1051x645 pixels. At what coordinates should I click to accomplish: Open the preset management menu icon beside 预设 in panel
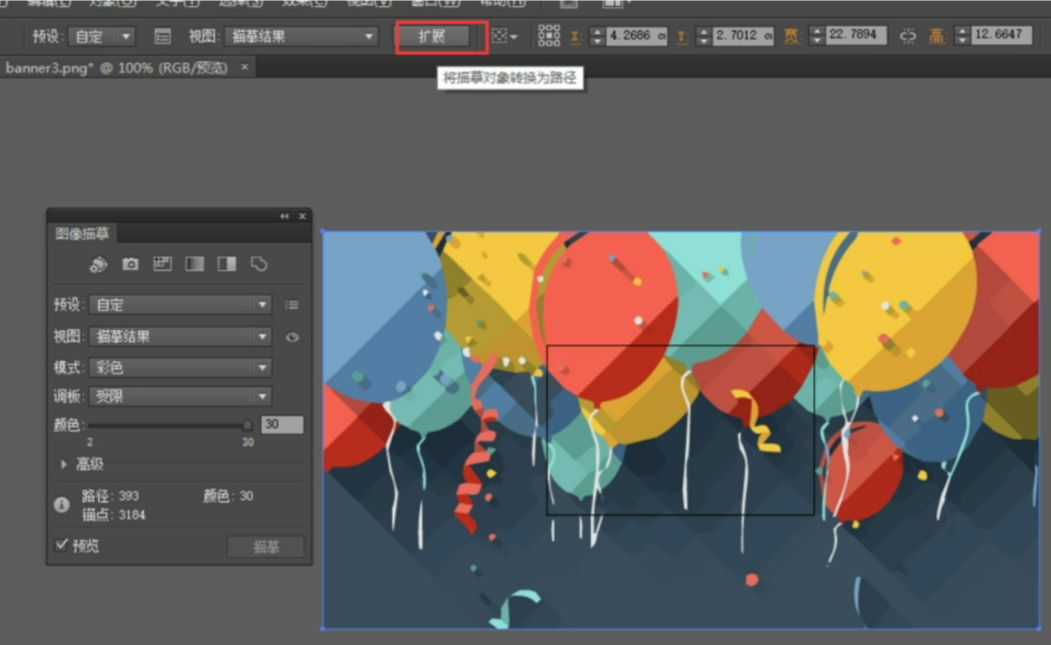point(292,305)
